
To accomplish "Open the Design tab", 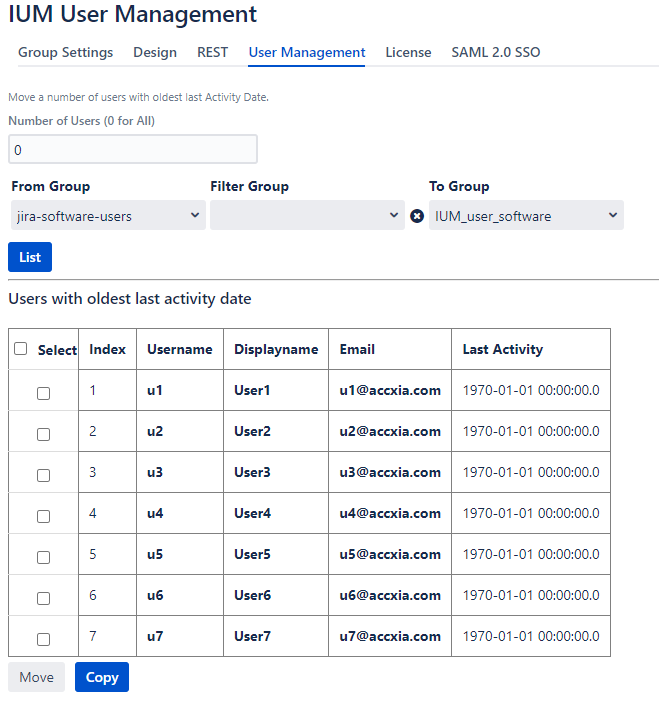I will point(155,52).
